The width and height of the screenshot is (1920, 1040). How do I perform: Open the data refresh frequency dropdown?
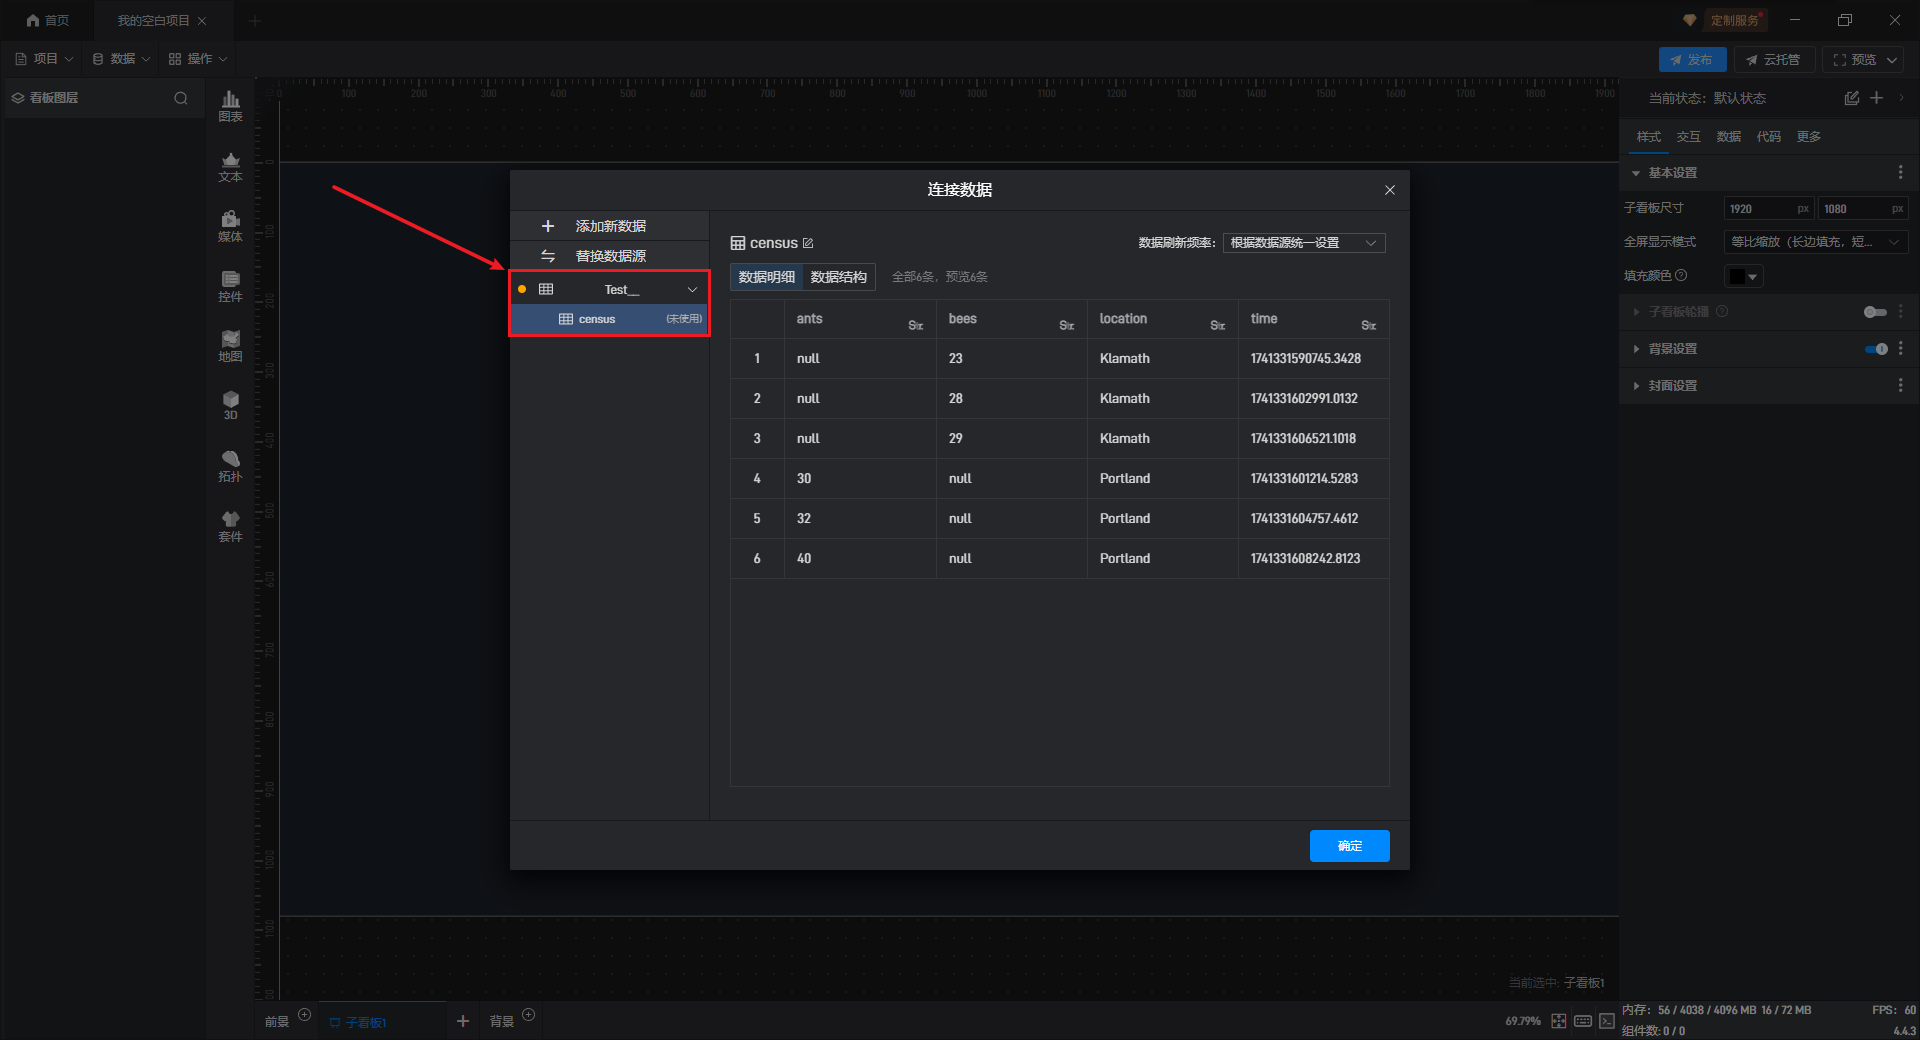pyautogui.click(x=1303, y=243)
